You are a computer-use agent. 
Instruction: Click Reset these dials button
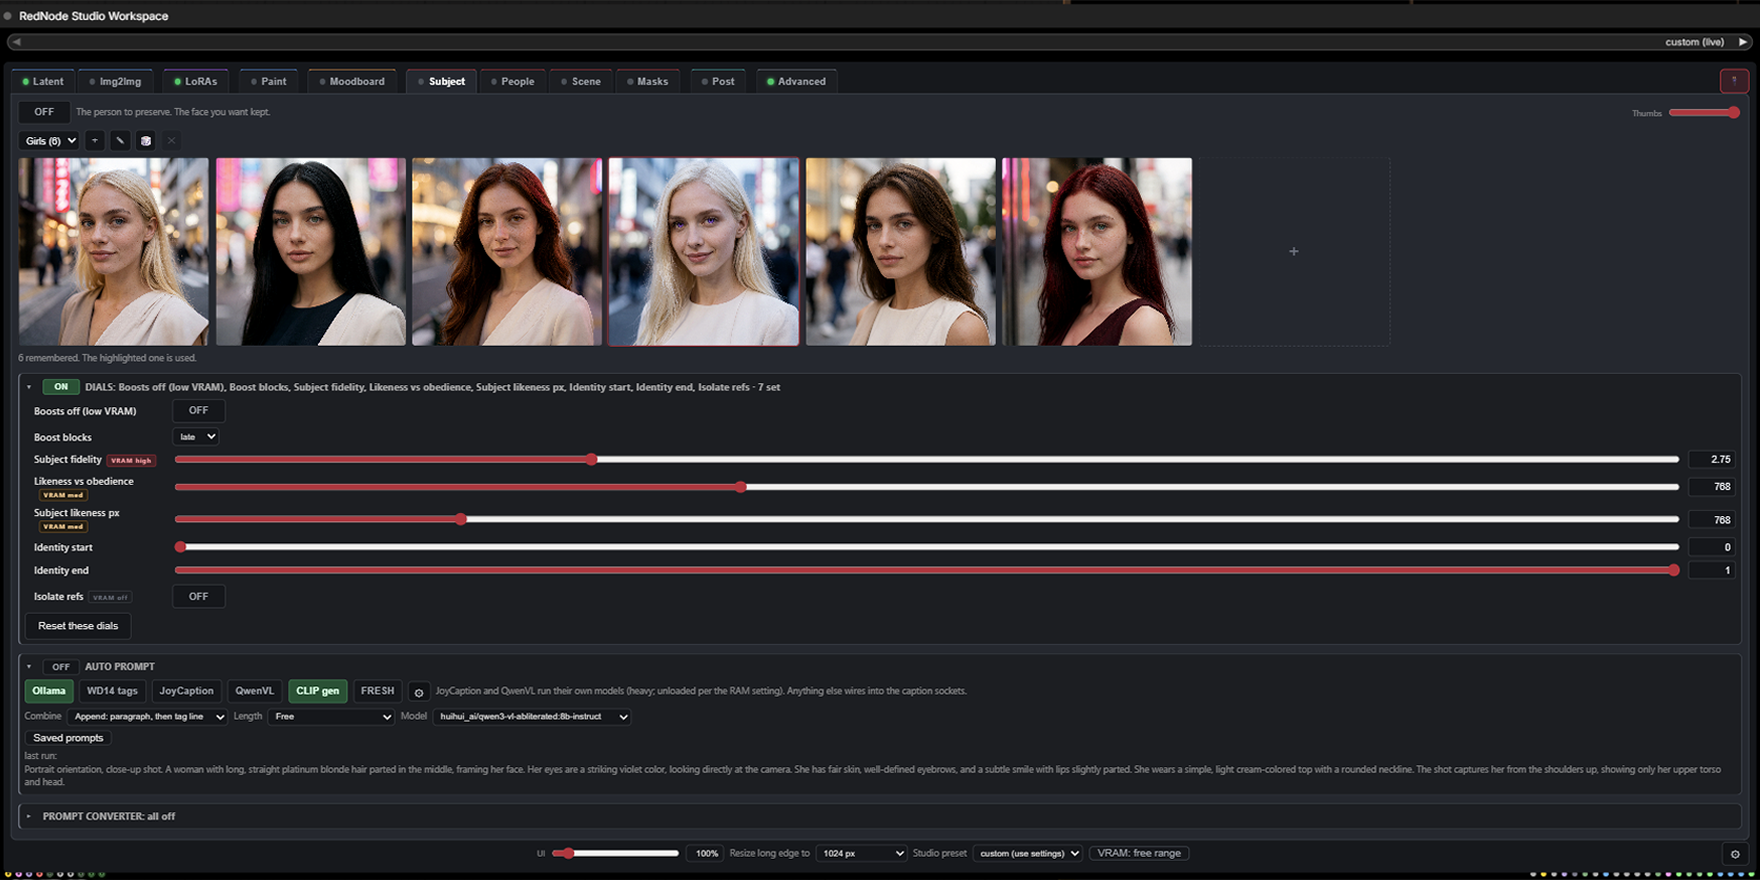pyautogui.click(x=78, y=626)
